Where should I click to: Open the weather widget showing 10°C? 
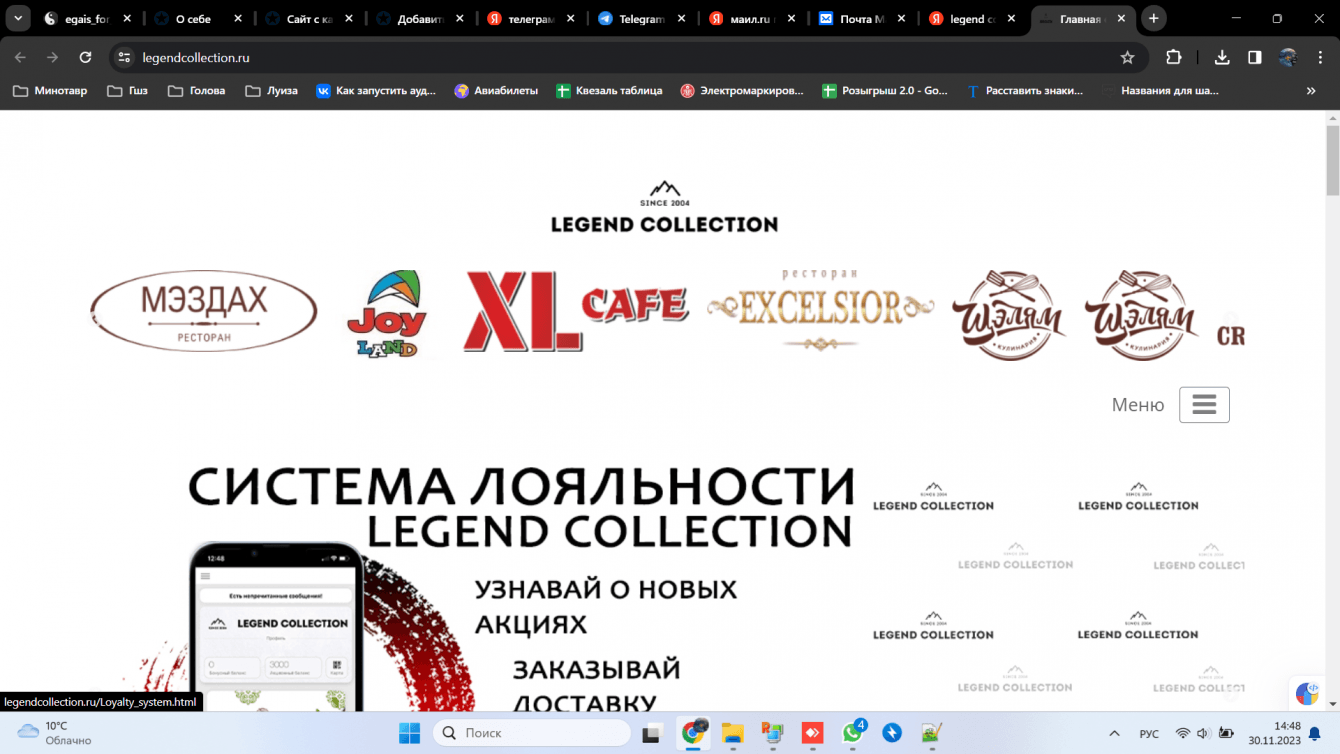pos(55,733)
